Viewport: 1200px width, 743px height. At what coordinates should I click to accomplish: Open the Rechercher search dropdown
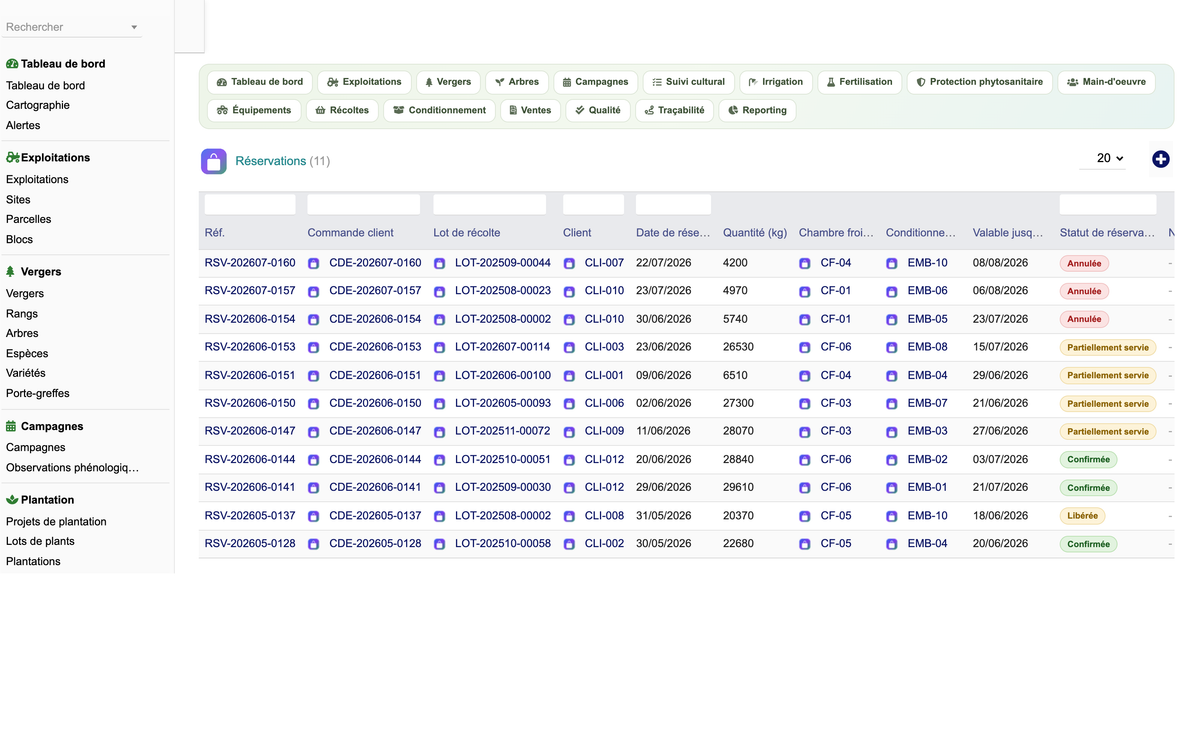point(72,27)
